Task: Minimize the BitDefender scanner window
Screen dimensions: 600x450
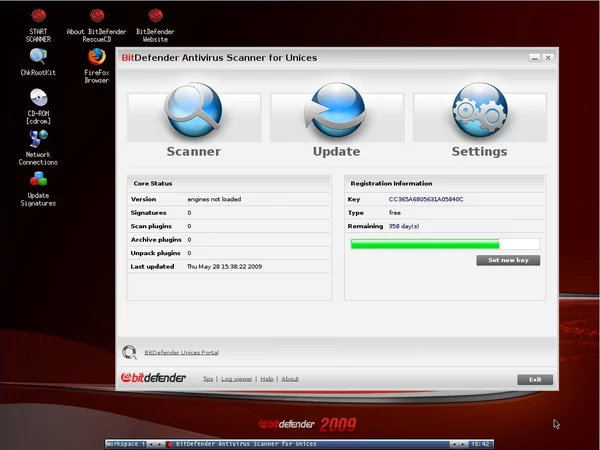Action: point(535,58)
